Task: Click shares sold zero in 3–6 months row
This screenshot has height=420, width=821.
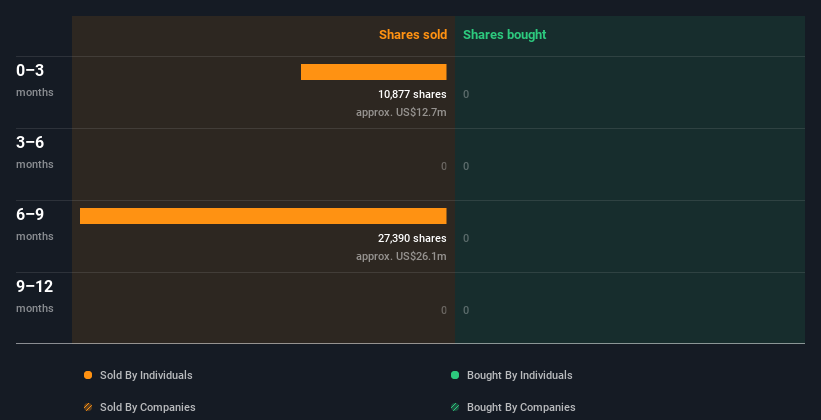Action: coord(444,167)
